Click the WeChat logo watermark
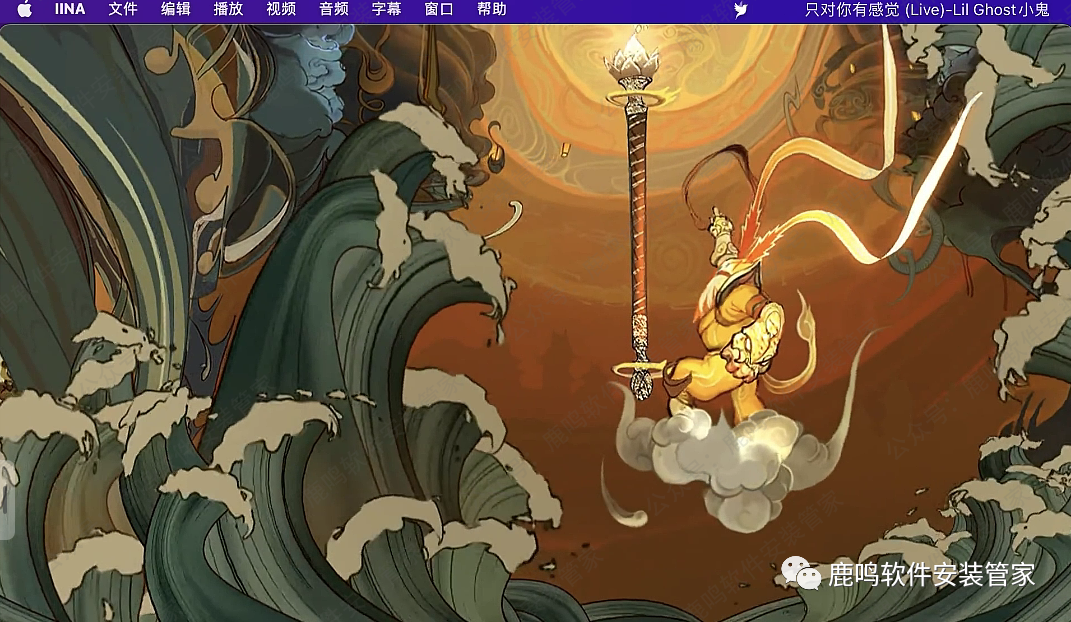This screenshot has width=1071, height=622. pyautogui.click(x=801, y=572)
